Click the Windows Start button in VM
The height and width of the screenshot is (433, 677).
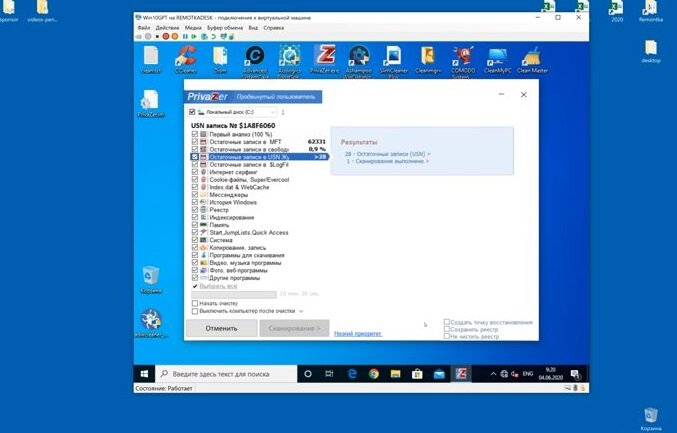click(x=144, y=374)
